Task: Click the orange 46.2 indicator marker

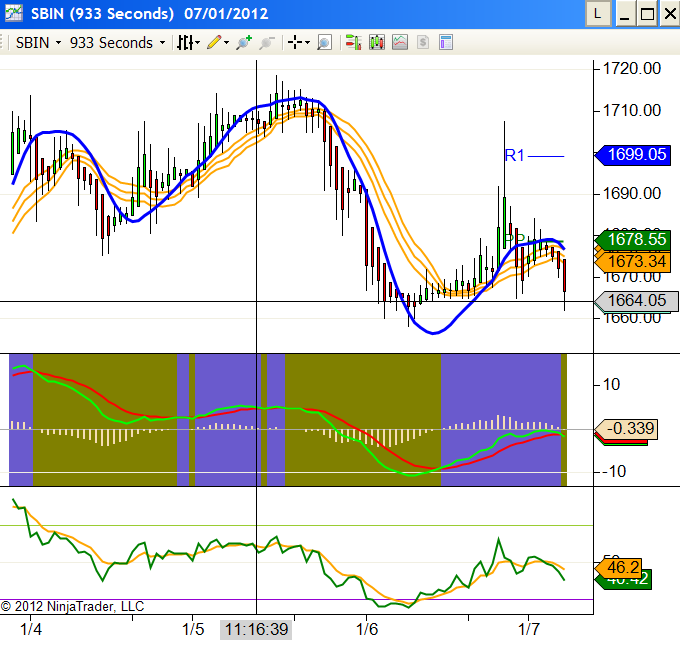Action: 619,567
